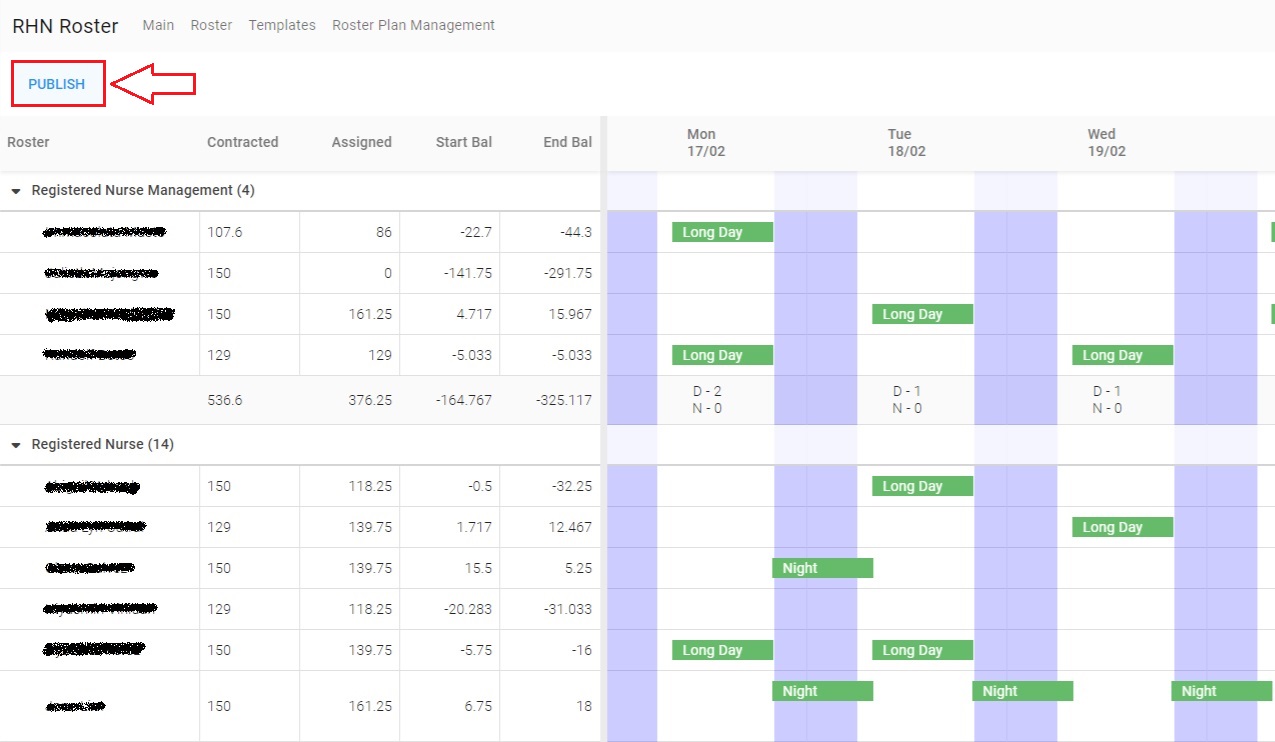Collapse the Registered Nurse Management group
The height and width of the screenshot is (742, 1275).
(x=16, y=191)
